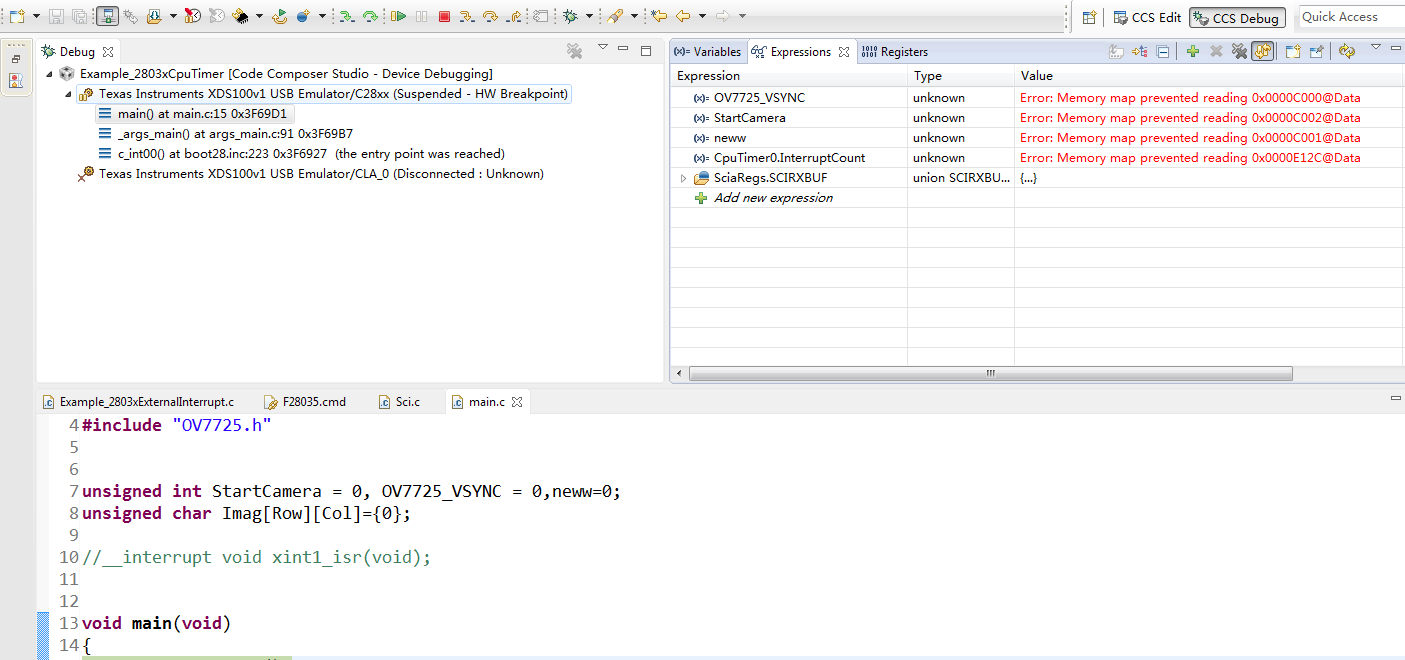1405x660 pixels.
Task: Collapse XDS100v1 C28xx thread node
Action: [67, 94]
